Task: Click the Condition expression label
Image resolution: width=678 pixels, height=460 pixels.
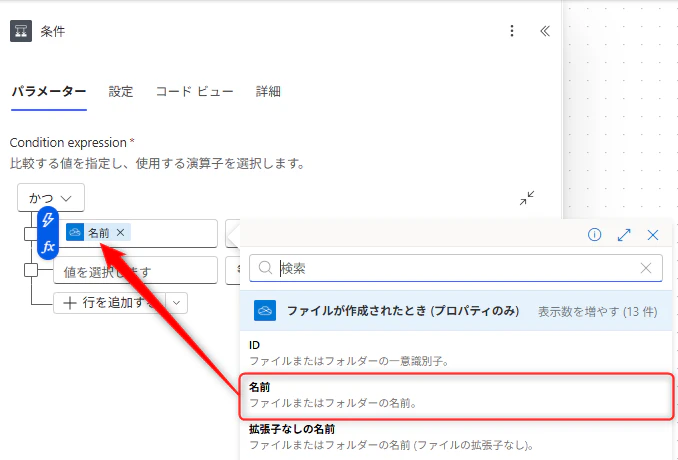Action: [68, 143]
